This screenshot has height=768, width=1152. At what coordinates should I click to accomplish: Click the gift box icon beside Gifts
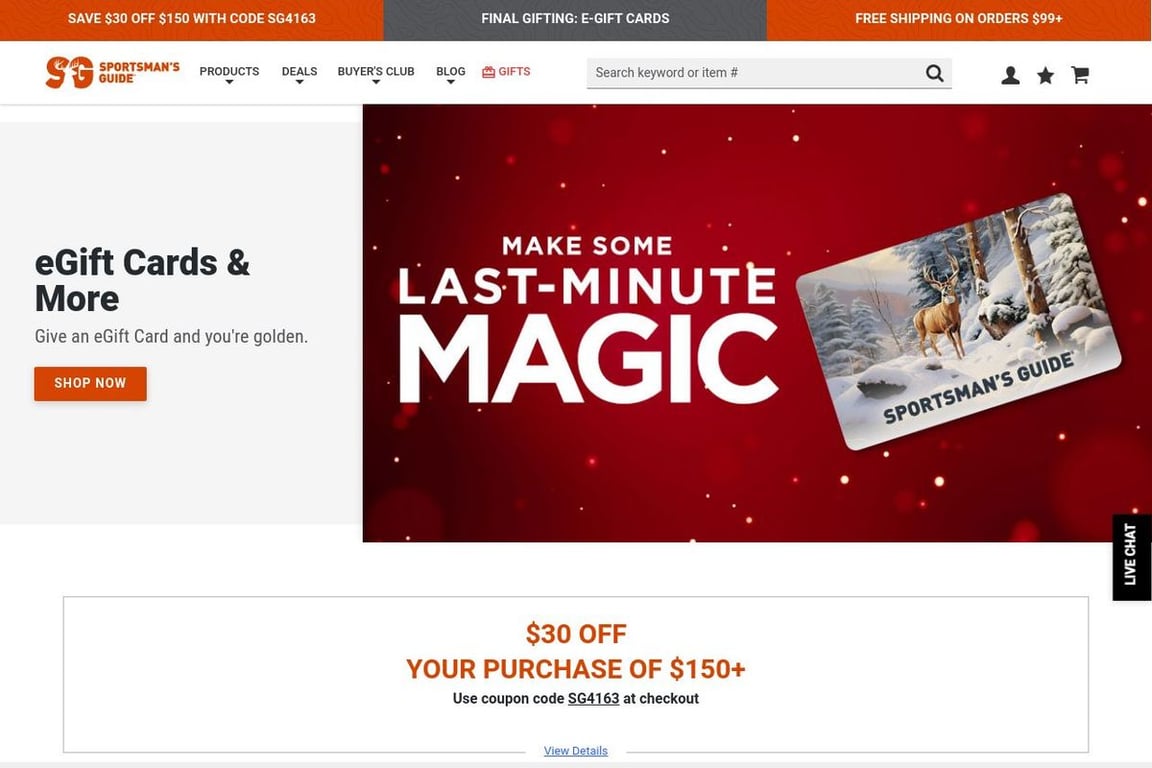tap(489, 72)
